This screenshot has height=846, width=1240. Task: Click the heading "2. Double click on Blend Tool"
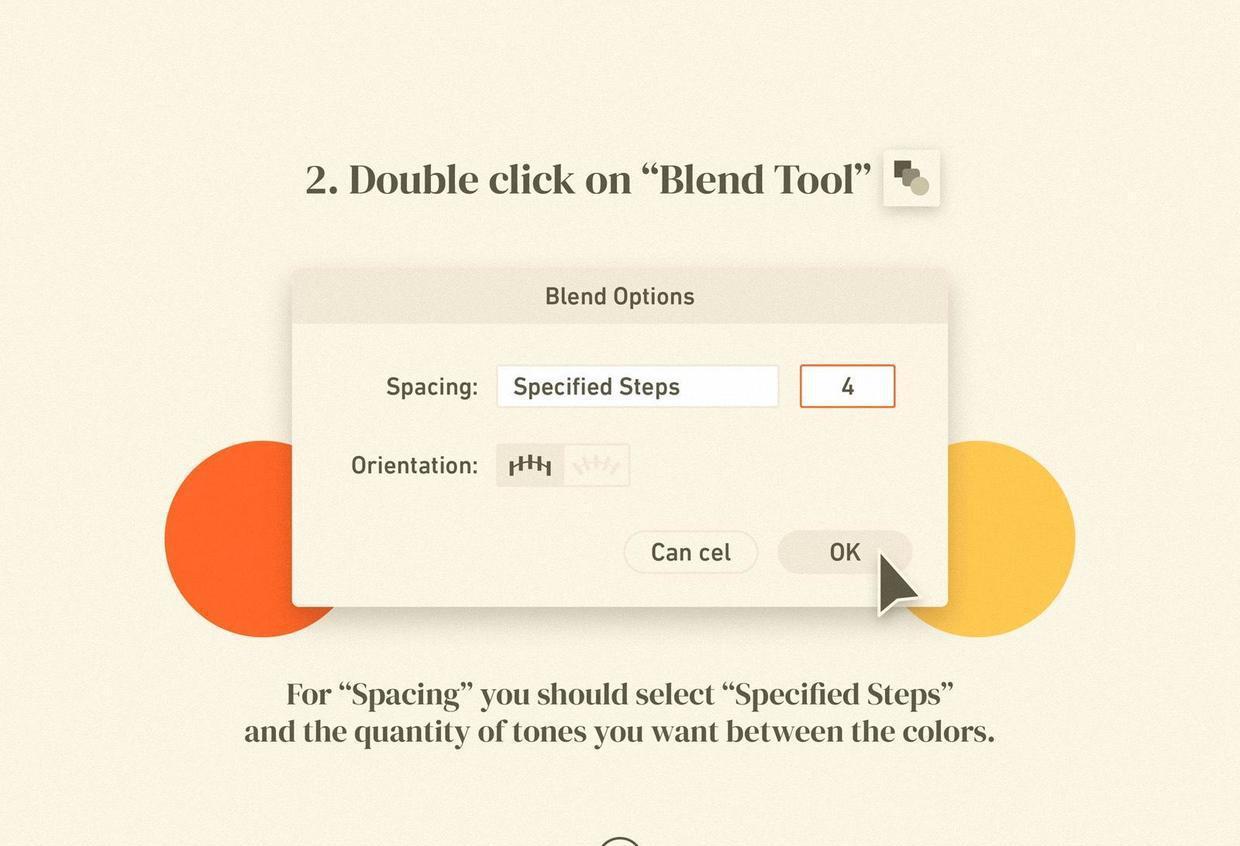click(588, 180)
